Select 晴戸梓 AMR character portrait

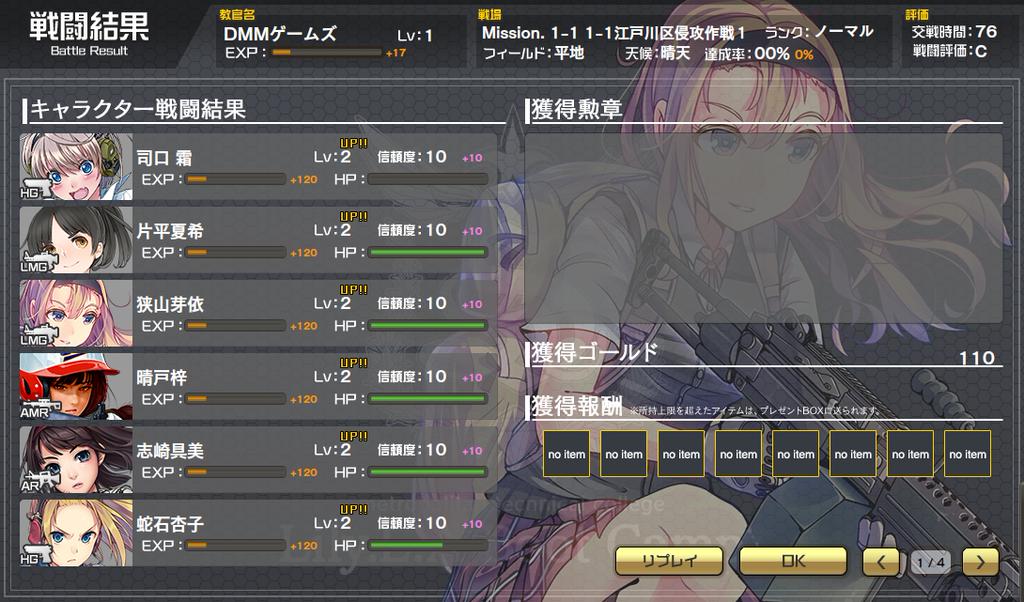pyautogui.click(x=76, y=386)
